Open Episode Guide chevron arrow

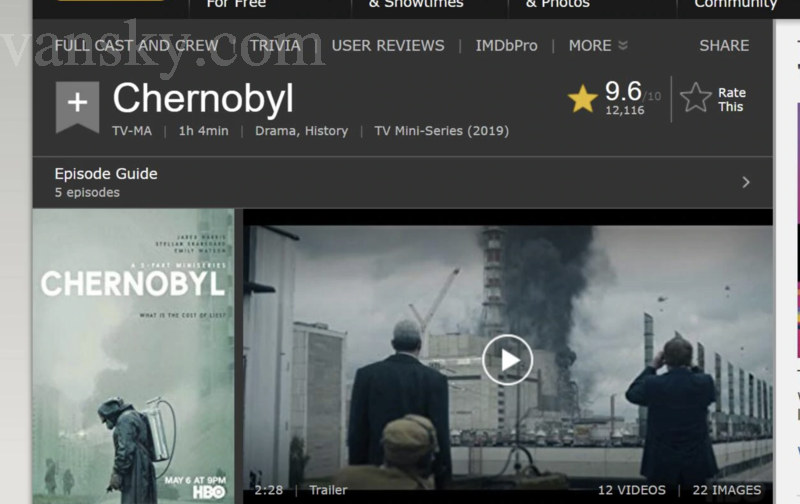[x=746, y=182]
